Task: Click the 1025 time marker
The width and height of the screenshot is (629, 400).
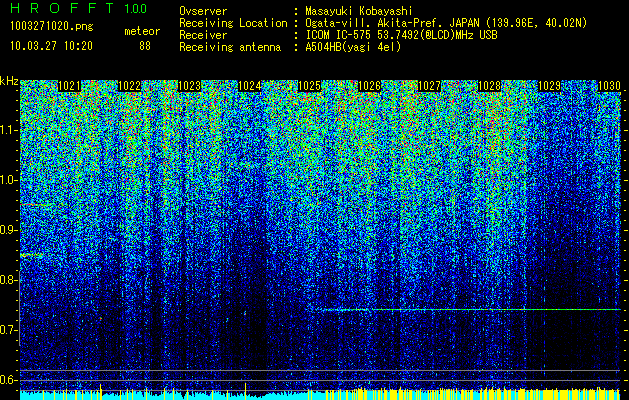Action: click(x=310, y=86)
